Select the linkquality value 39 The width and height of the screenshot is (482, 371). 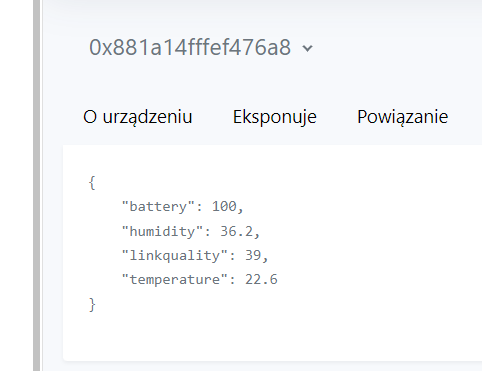253,255
